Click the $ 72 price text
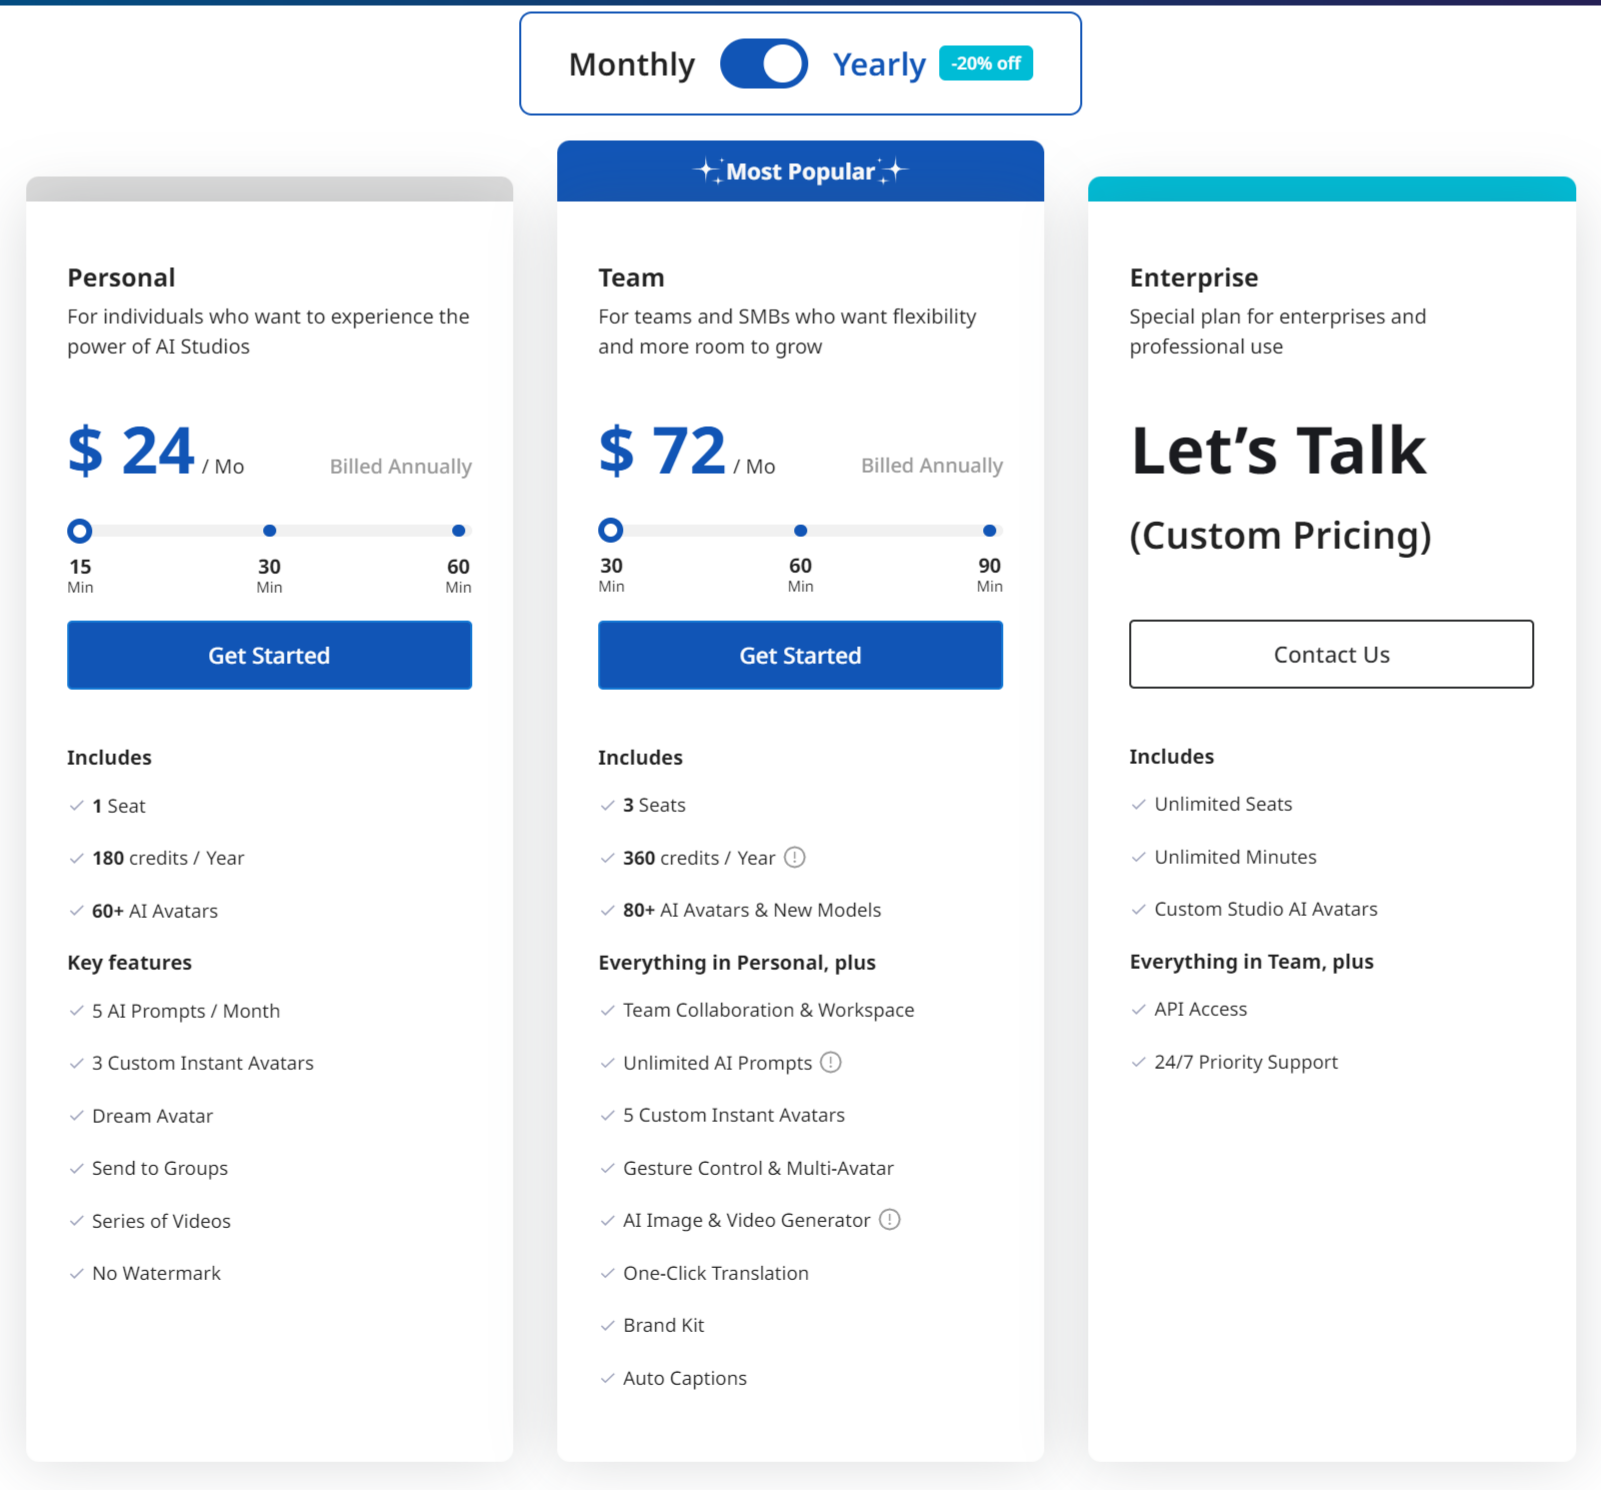Image resolution: width=1601 pixels, height=1490 pixels. pyautogui.click(x=662, y=451)
